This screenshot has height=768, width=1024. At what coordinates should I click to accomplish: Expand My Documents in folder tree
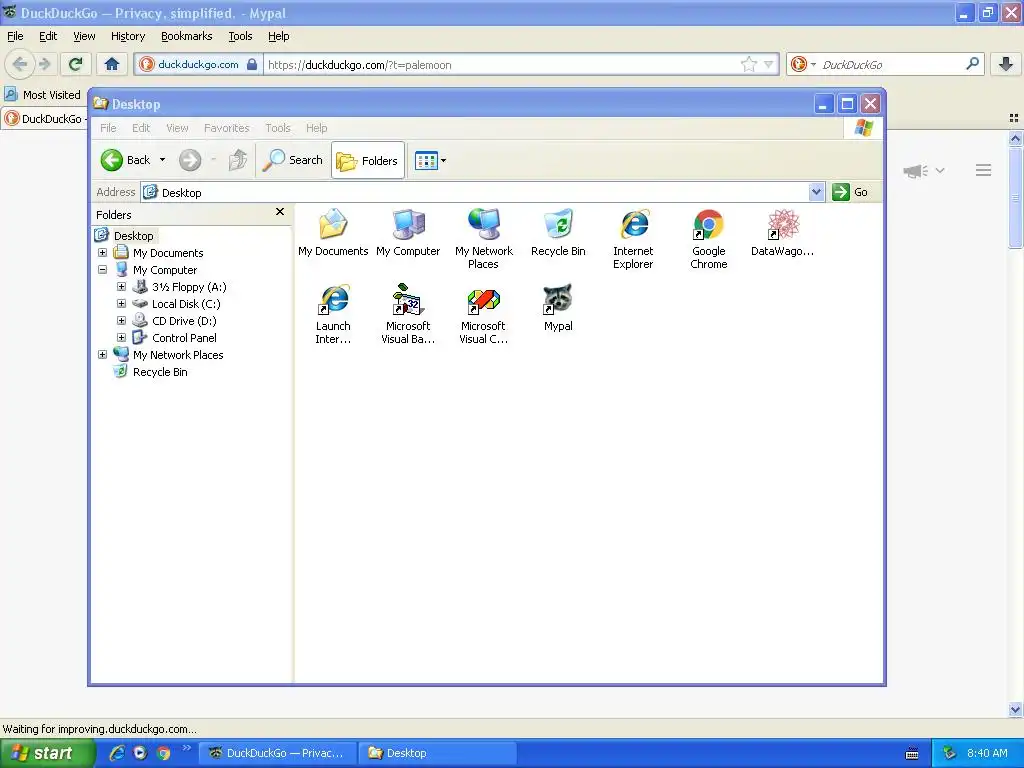[103, 253]
